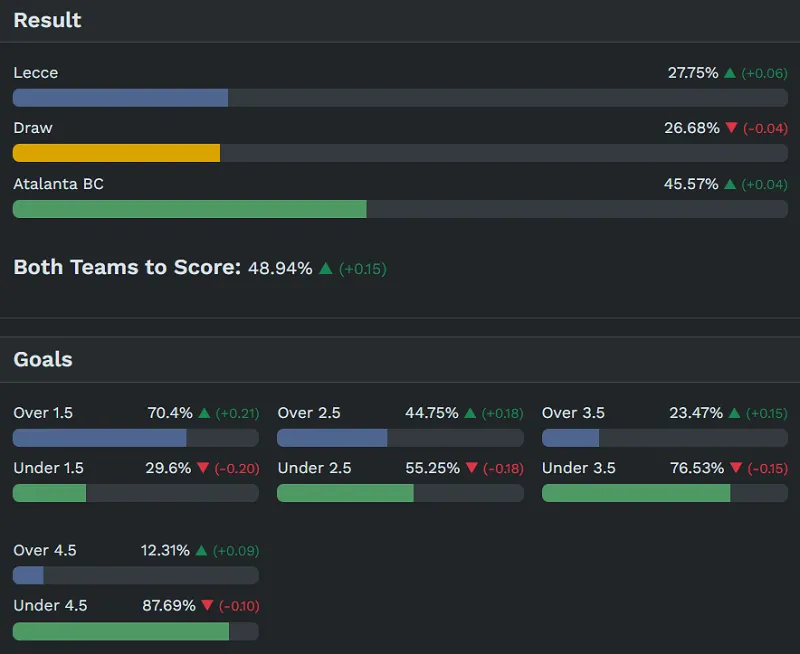
Task: Click the red down arrow for Under 2.5
Action: click(x=472, y=468)
